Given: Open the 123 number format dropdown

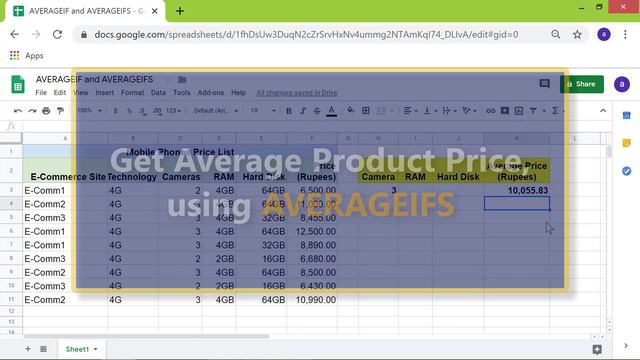Looking at the screenshot, I should [x=173, y=111].
